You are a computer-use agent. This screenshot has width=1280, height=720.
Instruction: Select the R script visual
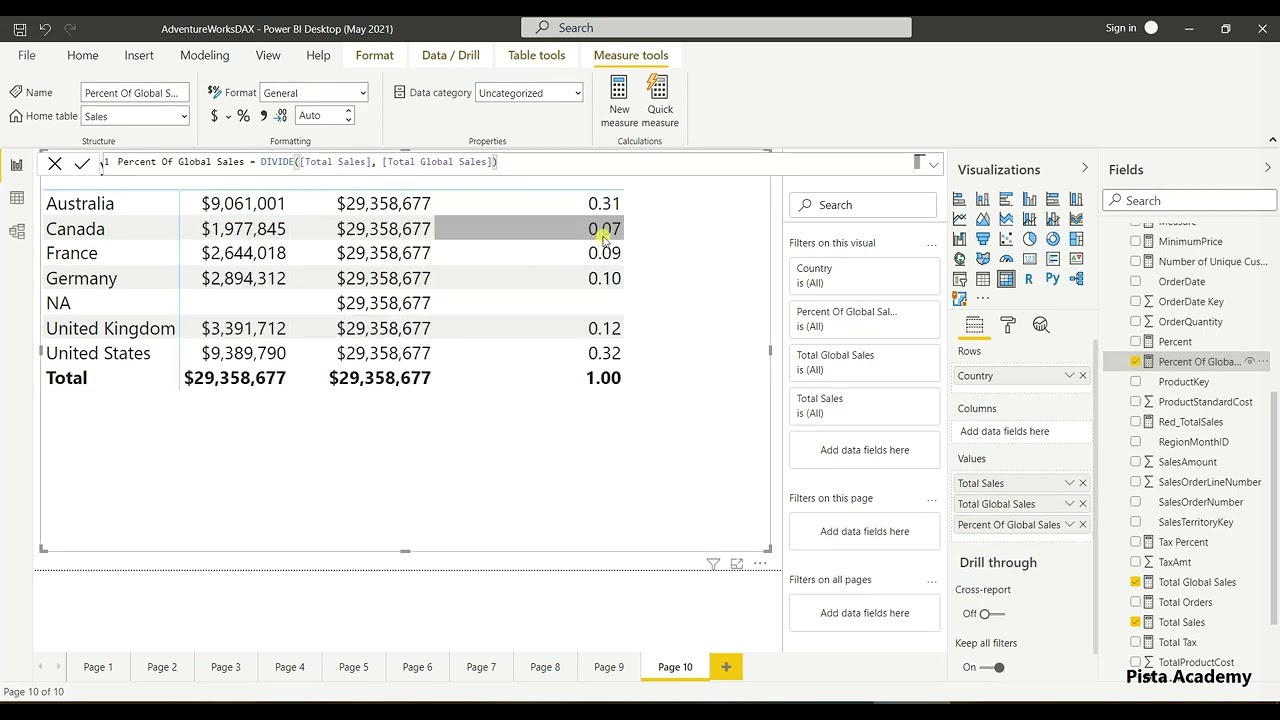(x=1029, y=279)
